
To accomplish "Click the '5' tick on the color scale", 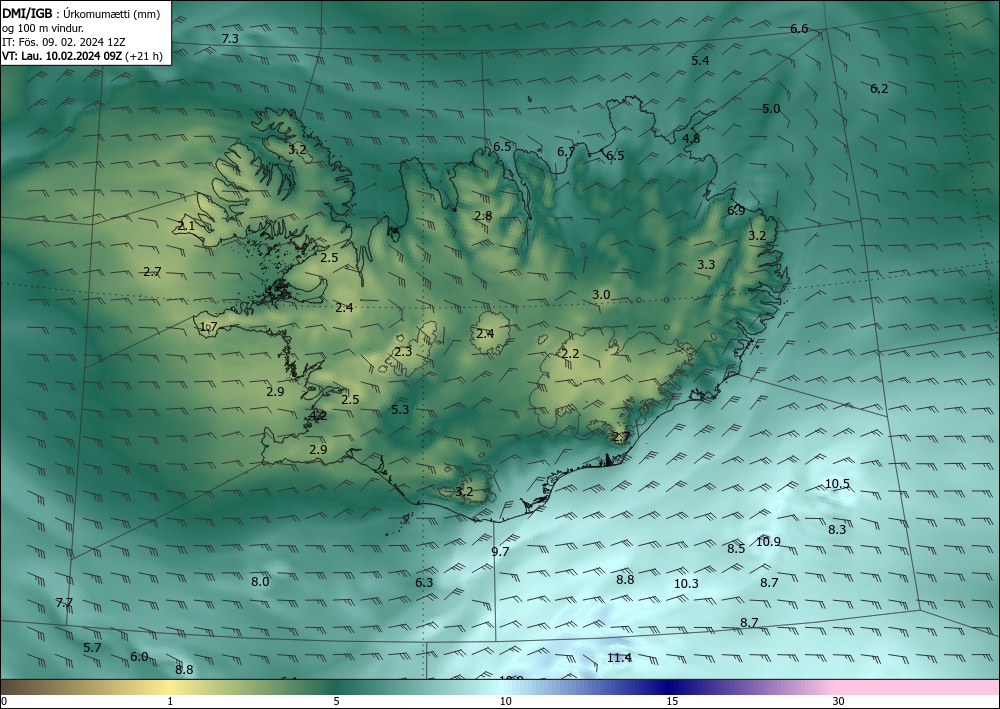I will click(336, 701).
